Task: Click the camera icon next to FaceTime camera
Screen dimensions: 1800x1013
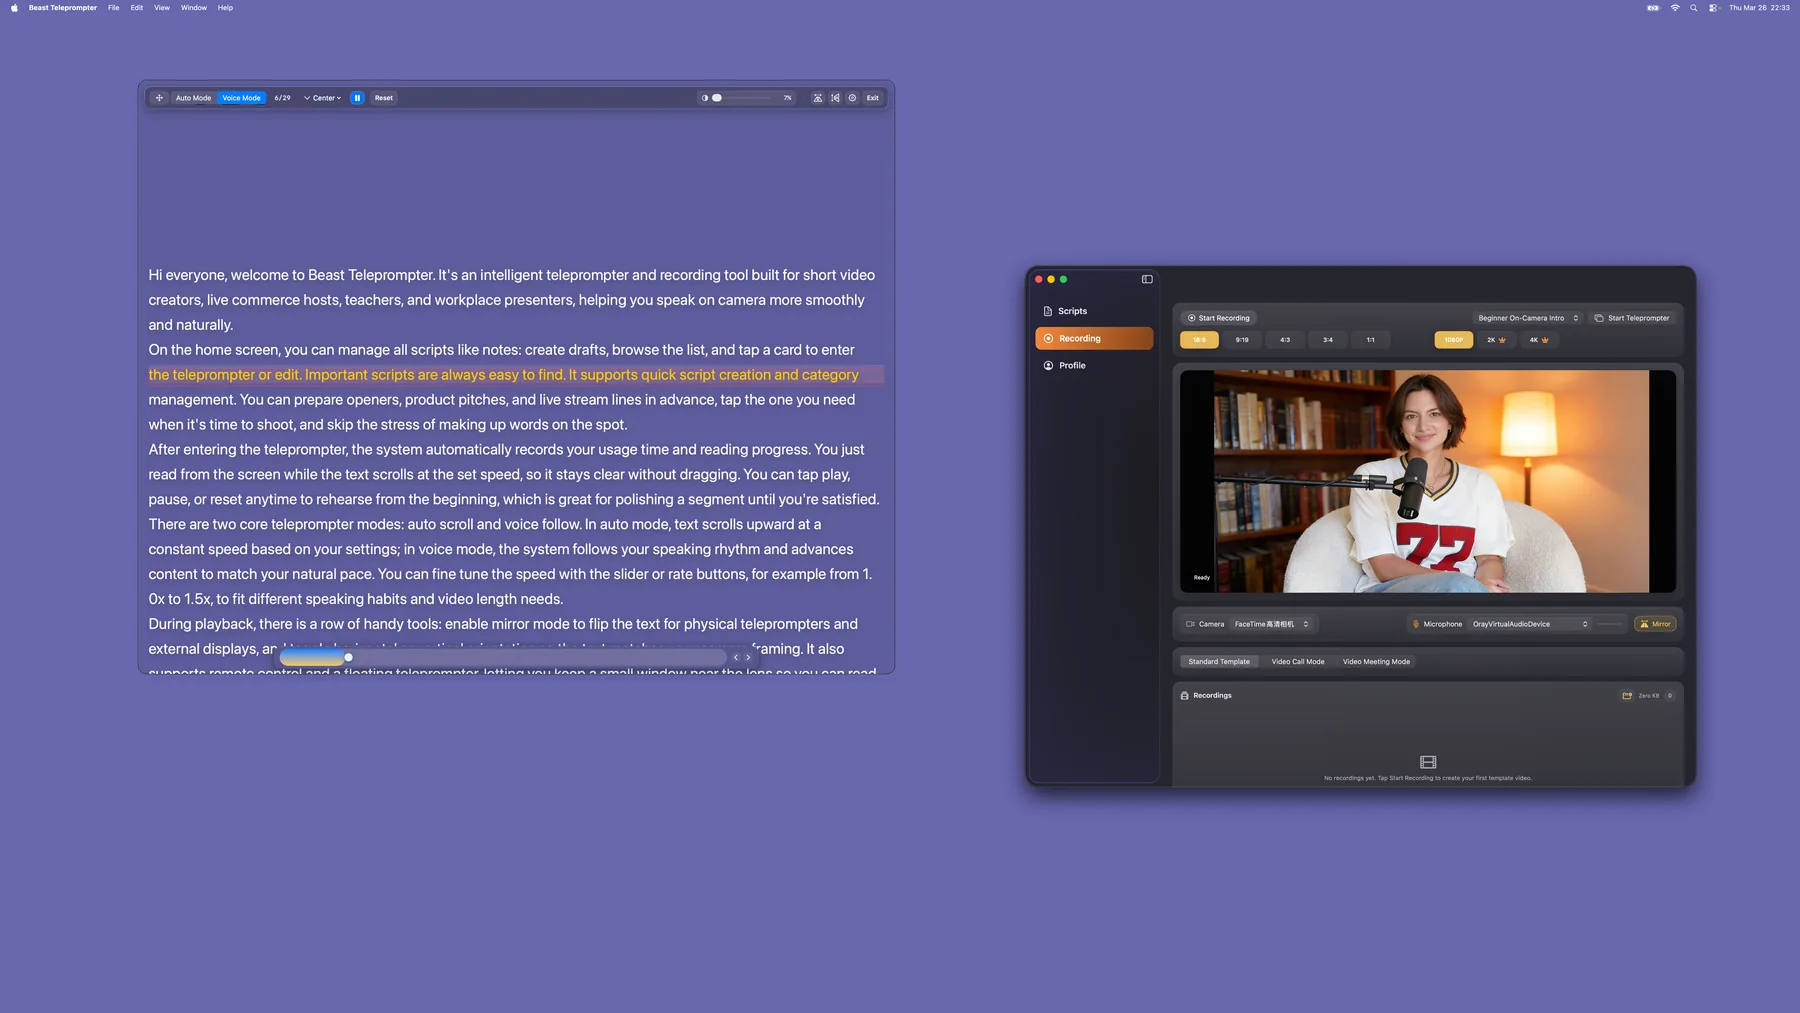Action: (1191, 624)
